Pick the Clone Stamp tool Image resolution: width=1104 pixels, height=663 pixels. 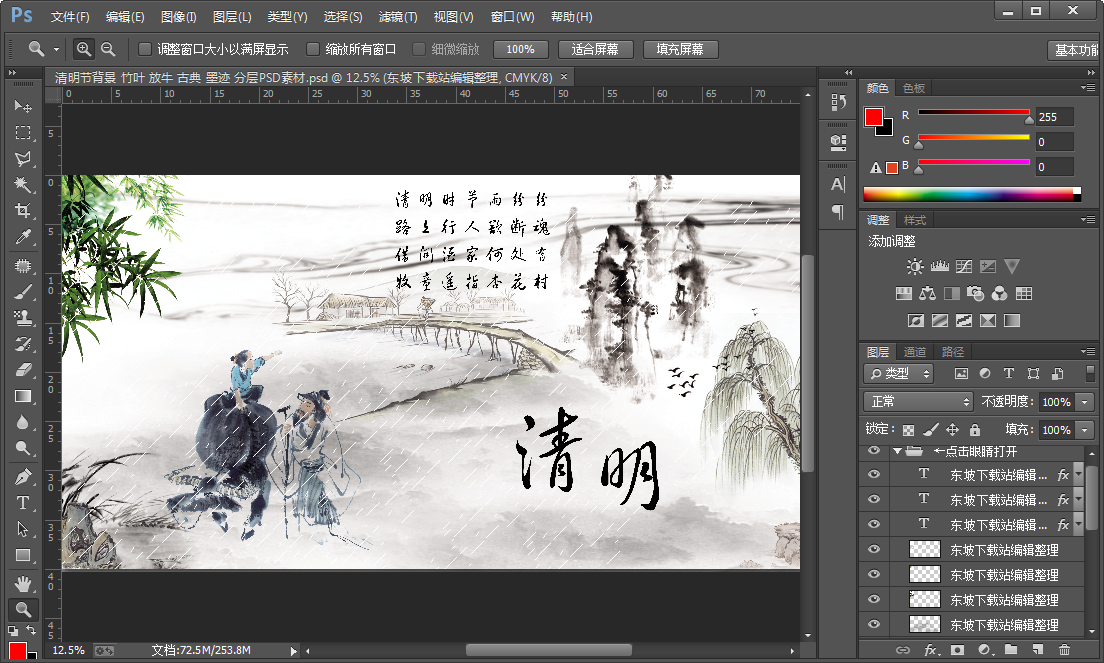tap(22, 318)
